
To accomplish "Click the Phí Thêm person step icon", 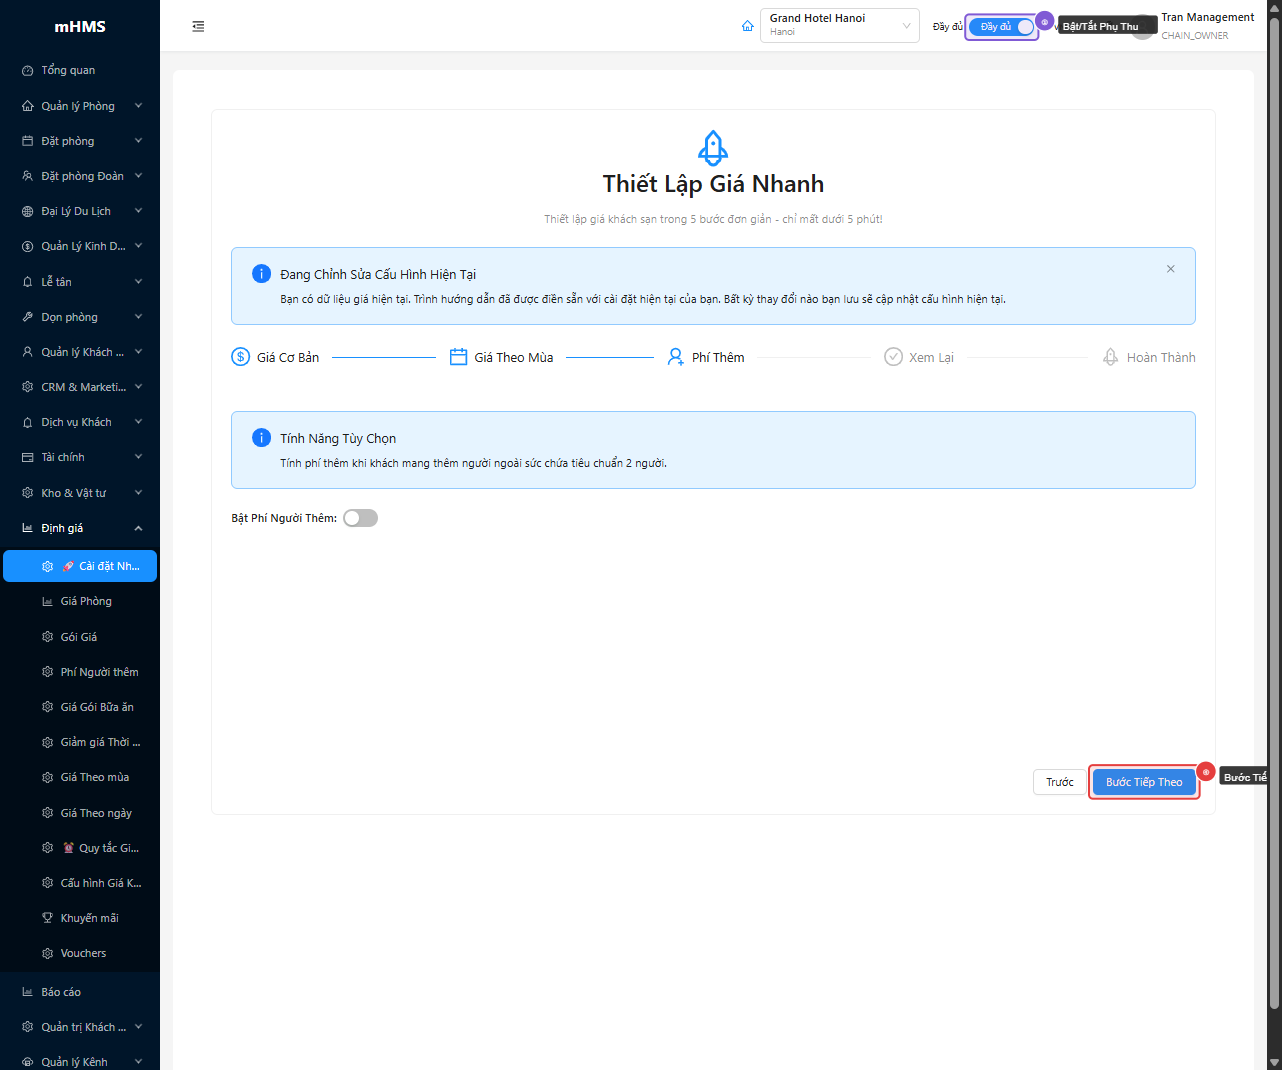I will (x=676, y=357).
